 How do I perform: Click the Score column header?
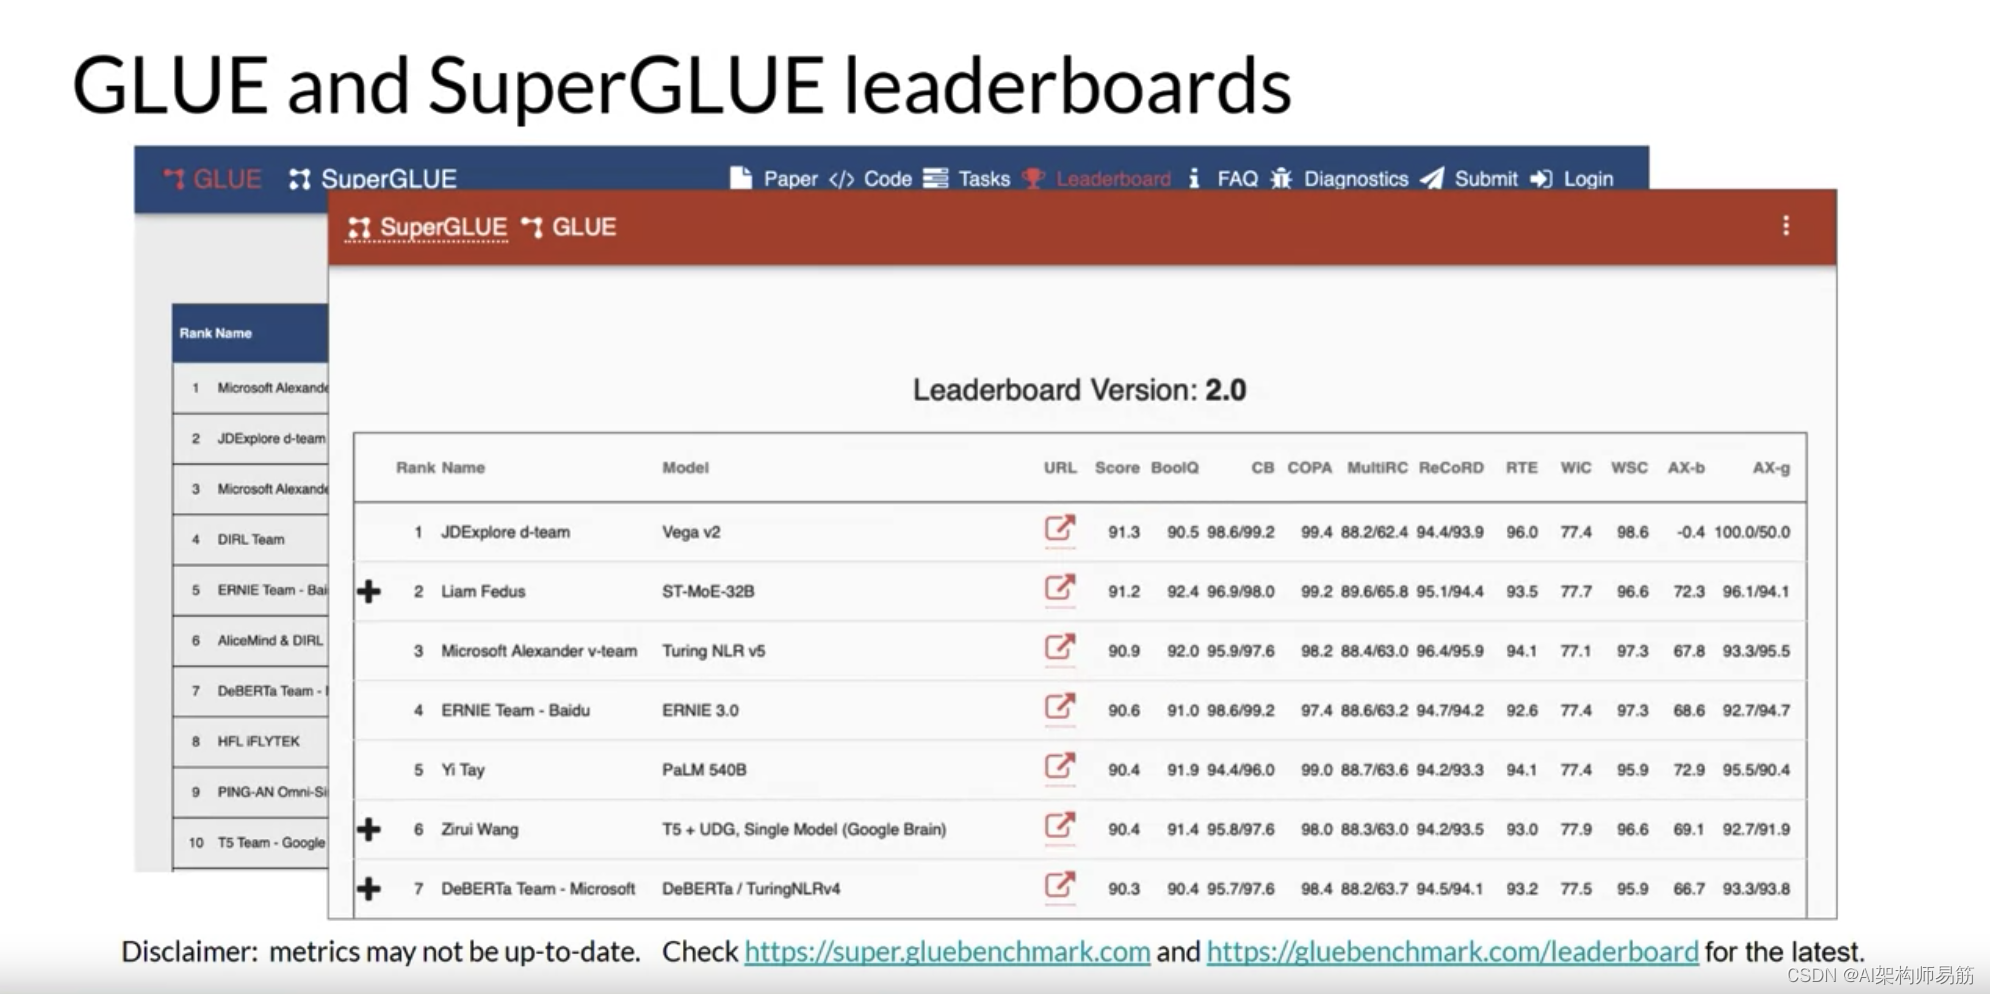[x=1117, y=467]
